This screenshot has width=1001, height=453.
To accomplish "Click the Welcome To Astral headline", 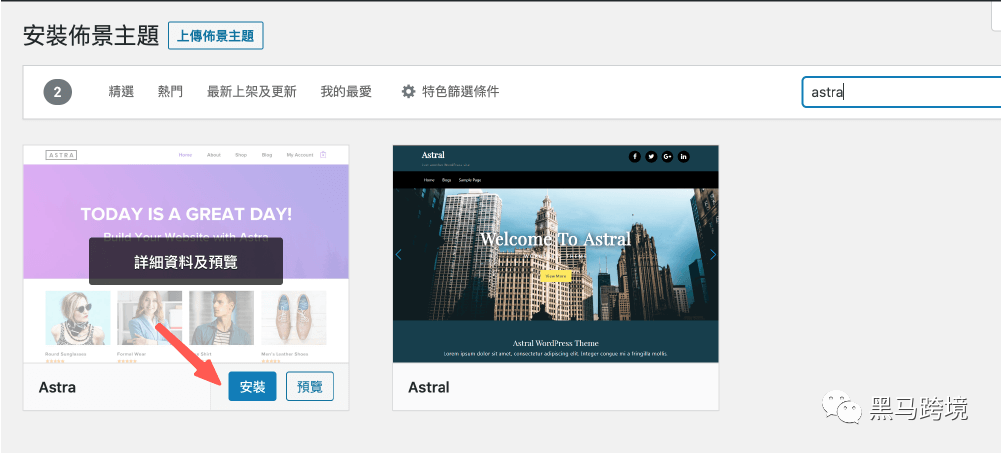I will coord(555,239).
